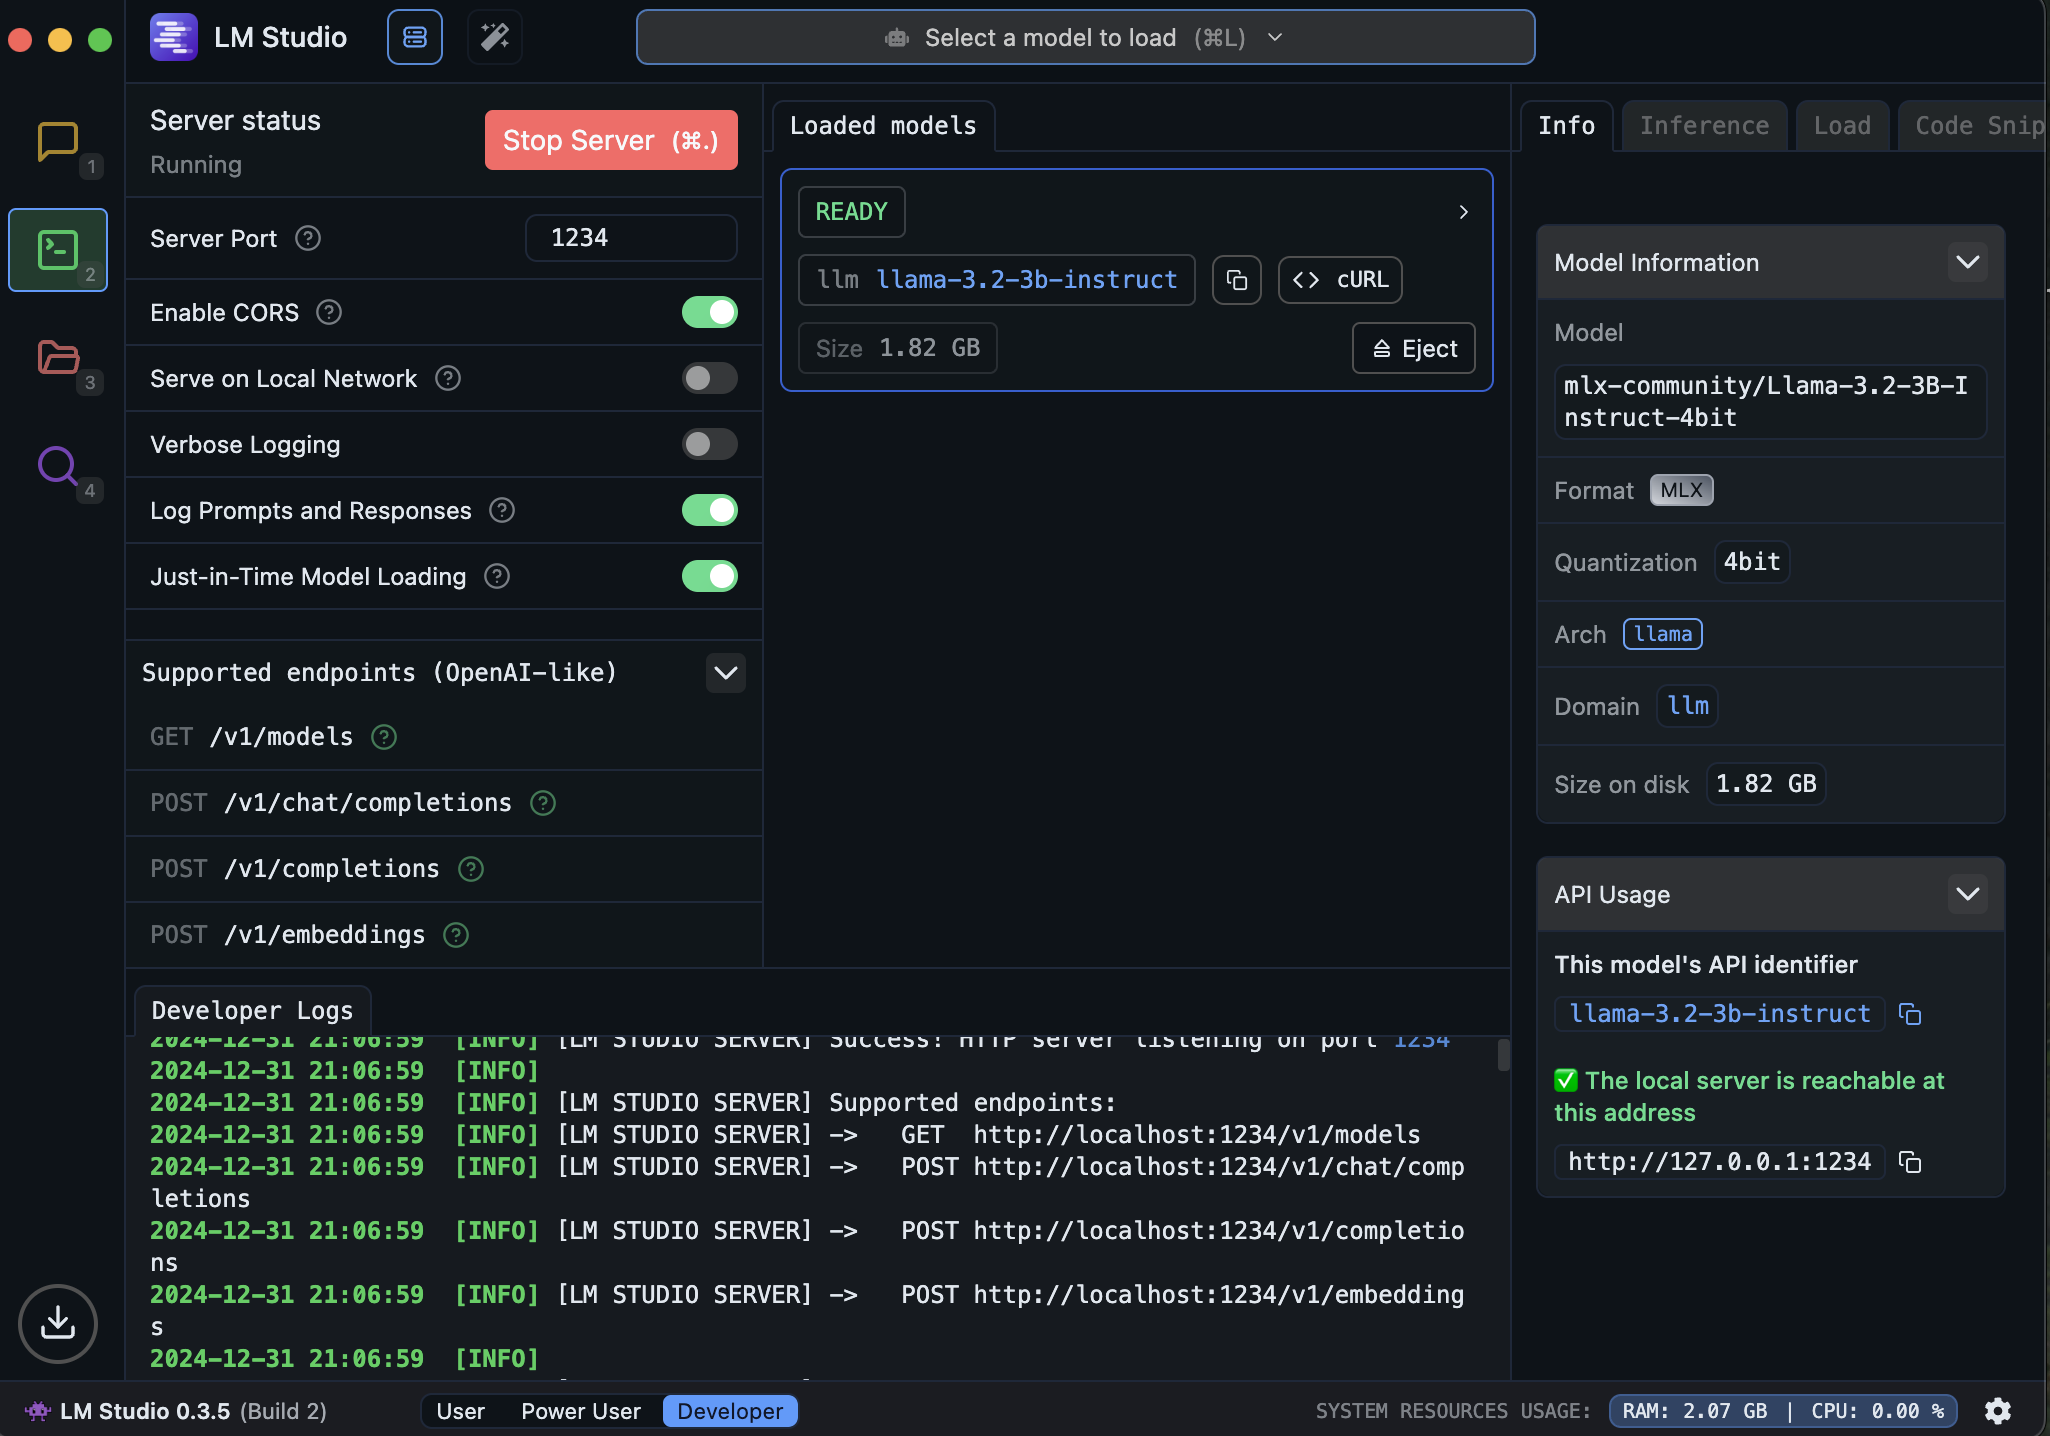
Task: Switch to the Inference tab
Action: (x=1705, y=126)
